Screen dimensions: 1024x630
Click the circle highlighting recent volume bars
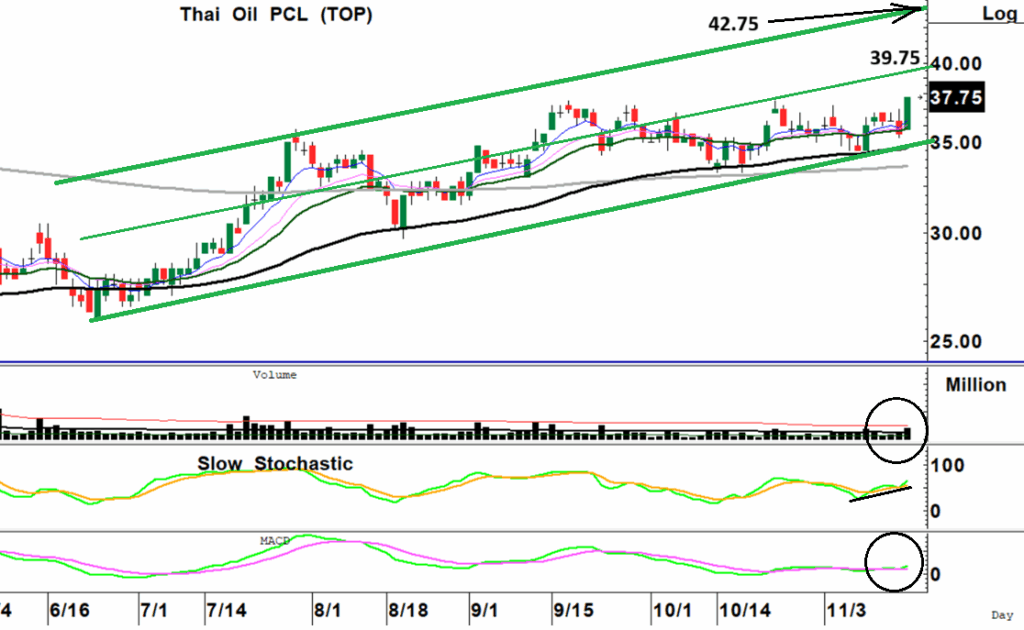coord(893,428)
